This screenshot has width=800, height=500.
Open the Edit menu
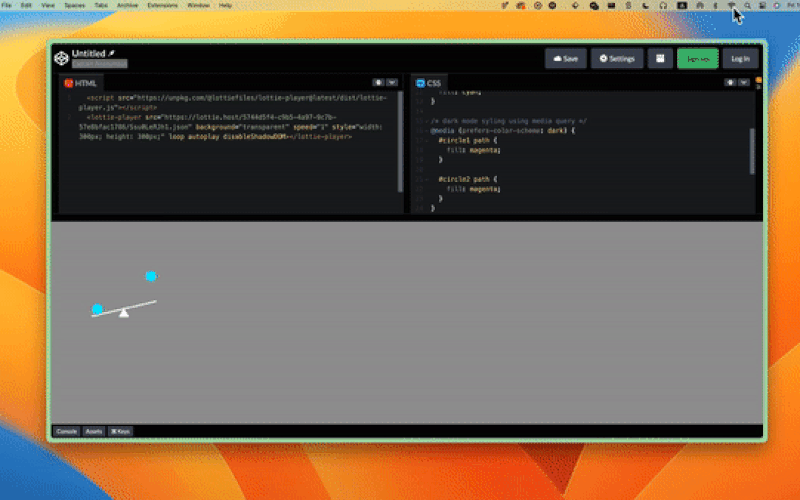pyautogui.click(x=26, y=5)
